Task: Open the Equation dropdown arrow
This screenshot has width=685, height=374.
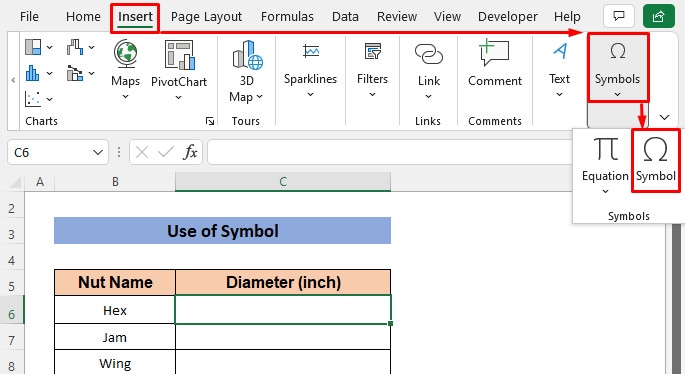Action: pos(605,191)
